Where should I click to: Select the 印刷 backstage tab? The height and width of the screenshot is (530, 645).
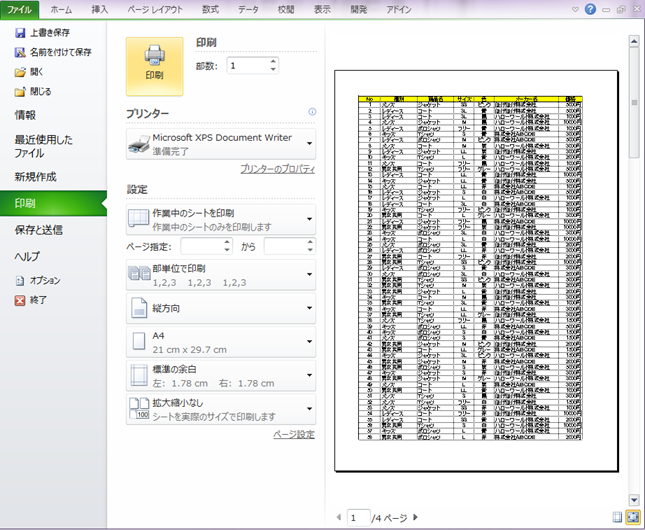click(x=53, y=203)
